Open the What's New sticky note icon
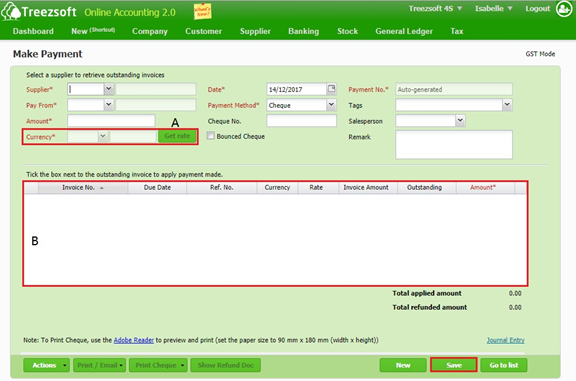This screenshot has height=381, width=576. (x=202, y=11)
